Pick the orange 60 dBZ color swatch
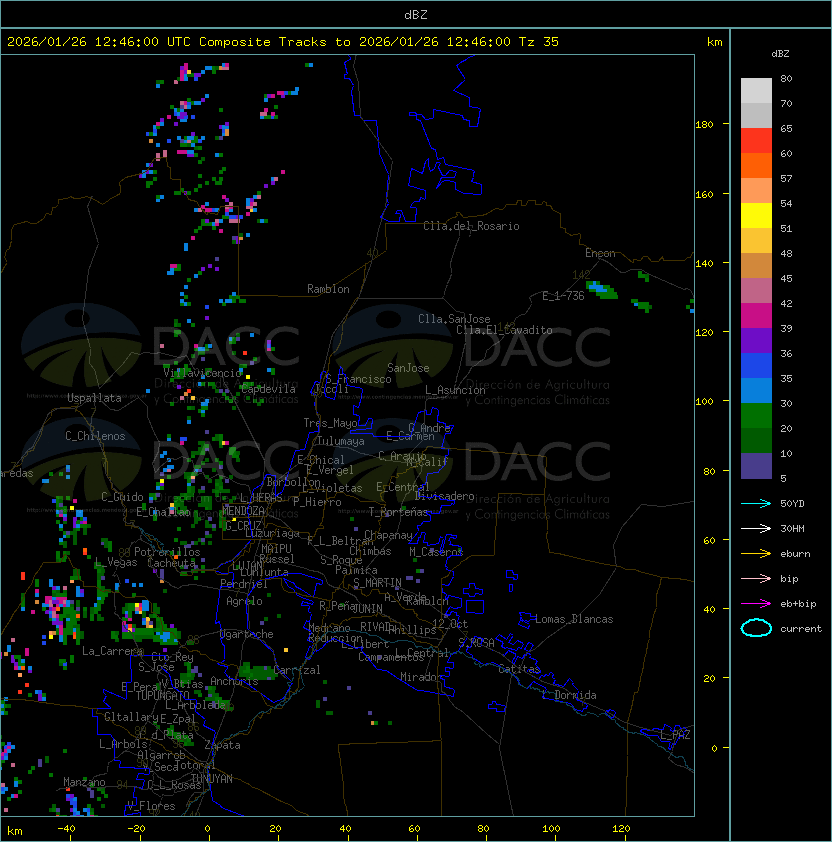This screenshot has height=842, width=832. [x=756, y=165]
